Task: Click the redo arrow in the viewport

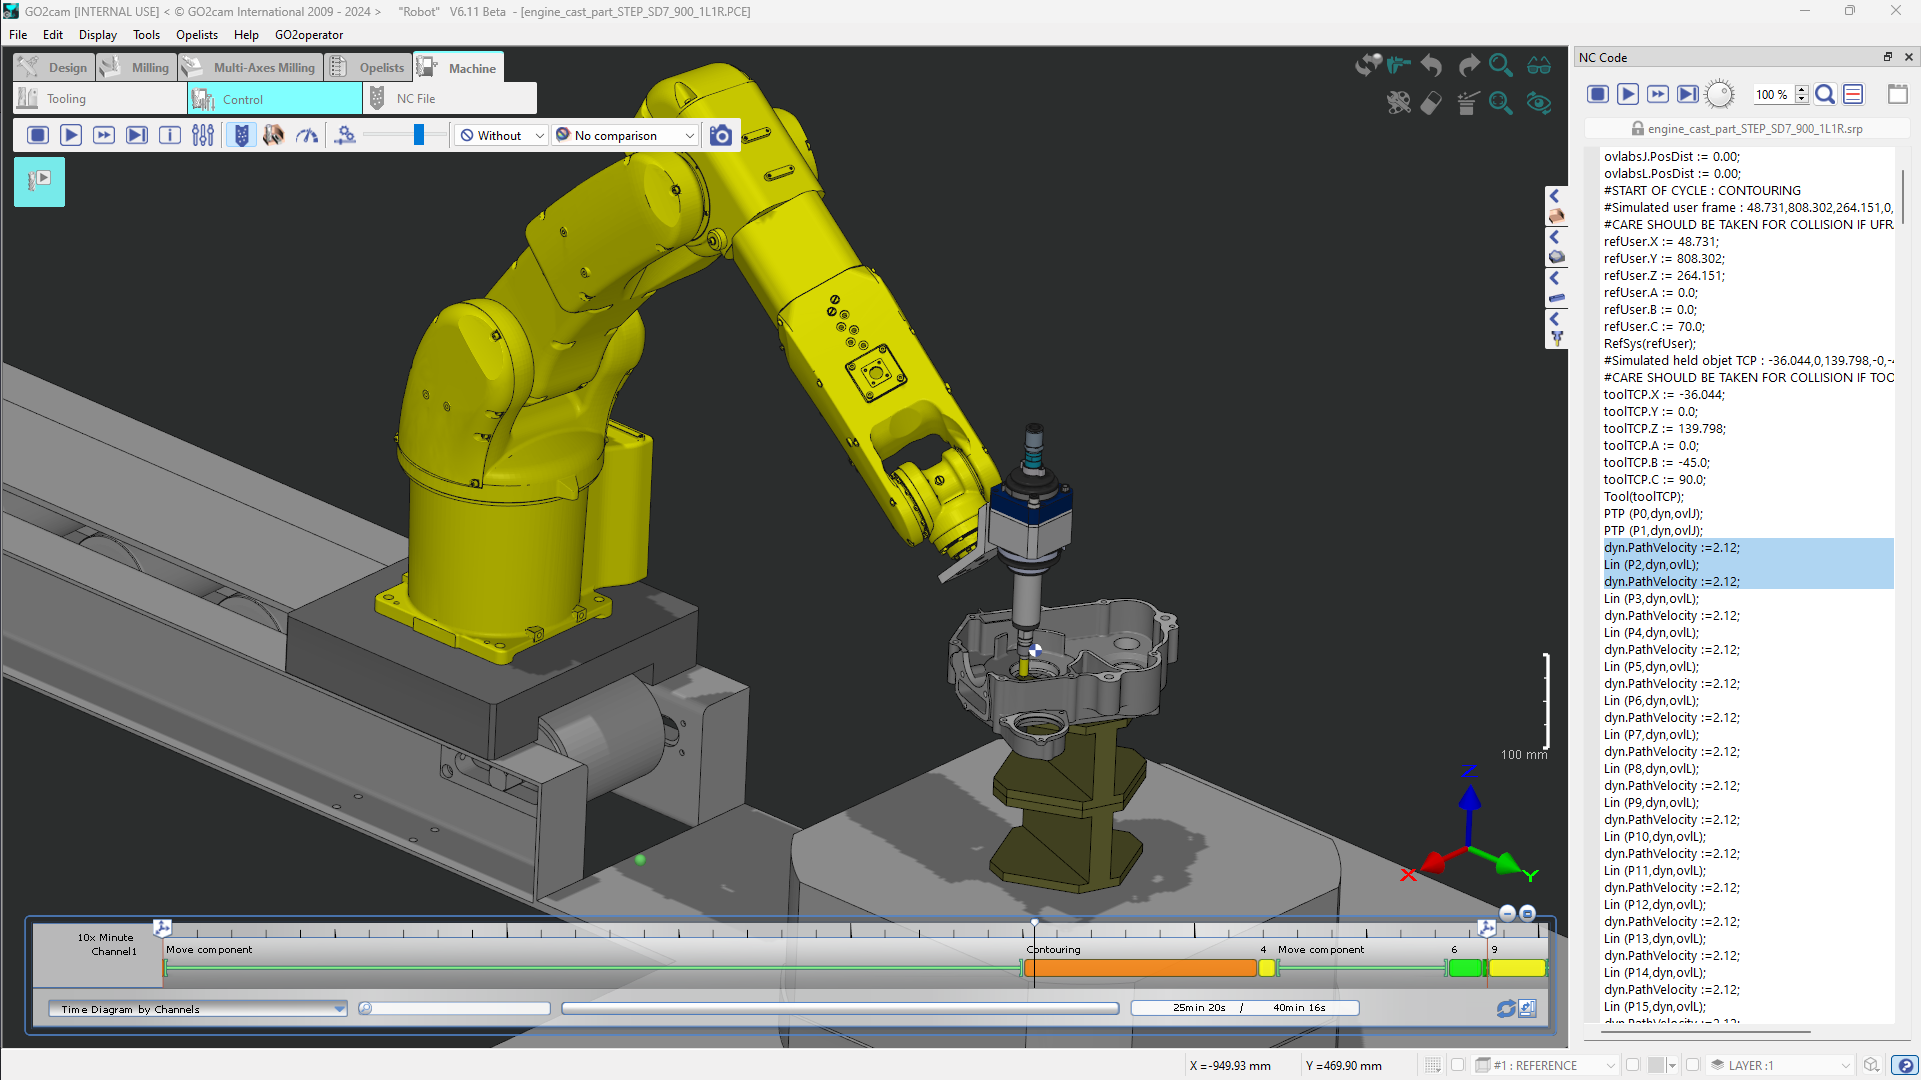Action: click(x=1468, y=65)
